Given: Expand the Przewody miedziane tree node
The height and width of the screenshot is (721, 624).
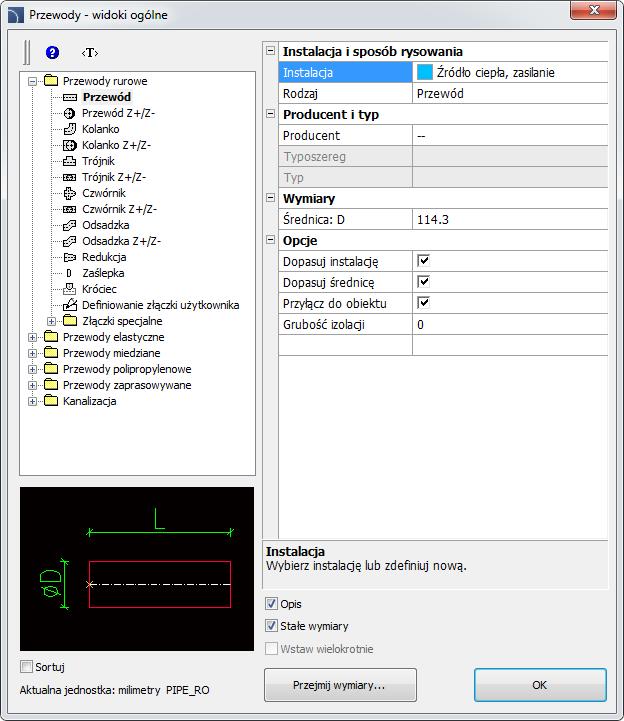Looking at the screenshot, I should tap(32, 353).
